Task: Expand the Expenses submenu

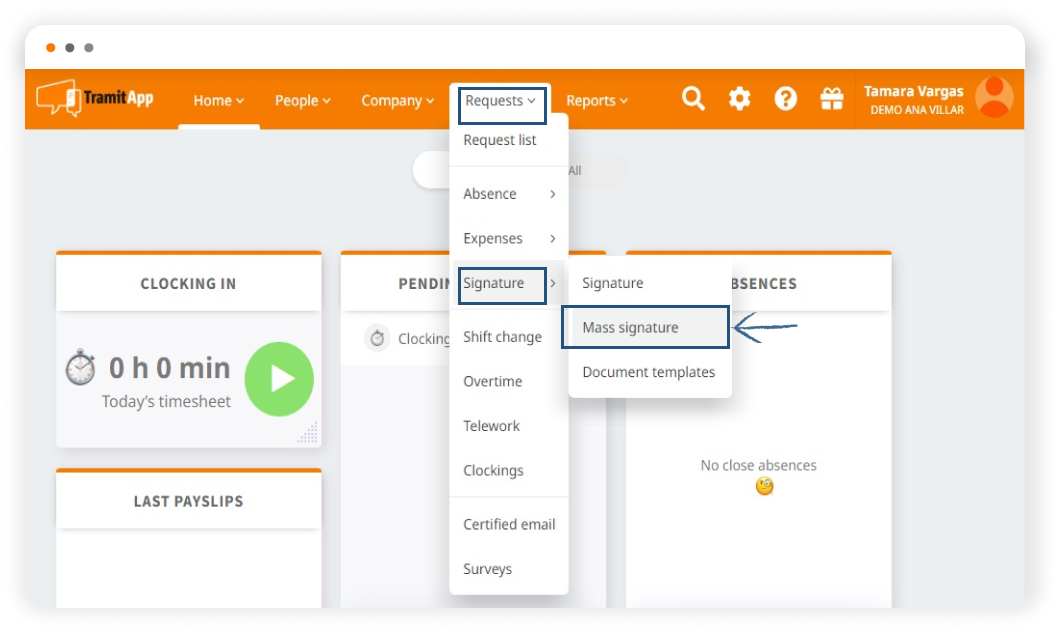Action: pyautogui.click(x=508, y=238)
